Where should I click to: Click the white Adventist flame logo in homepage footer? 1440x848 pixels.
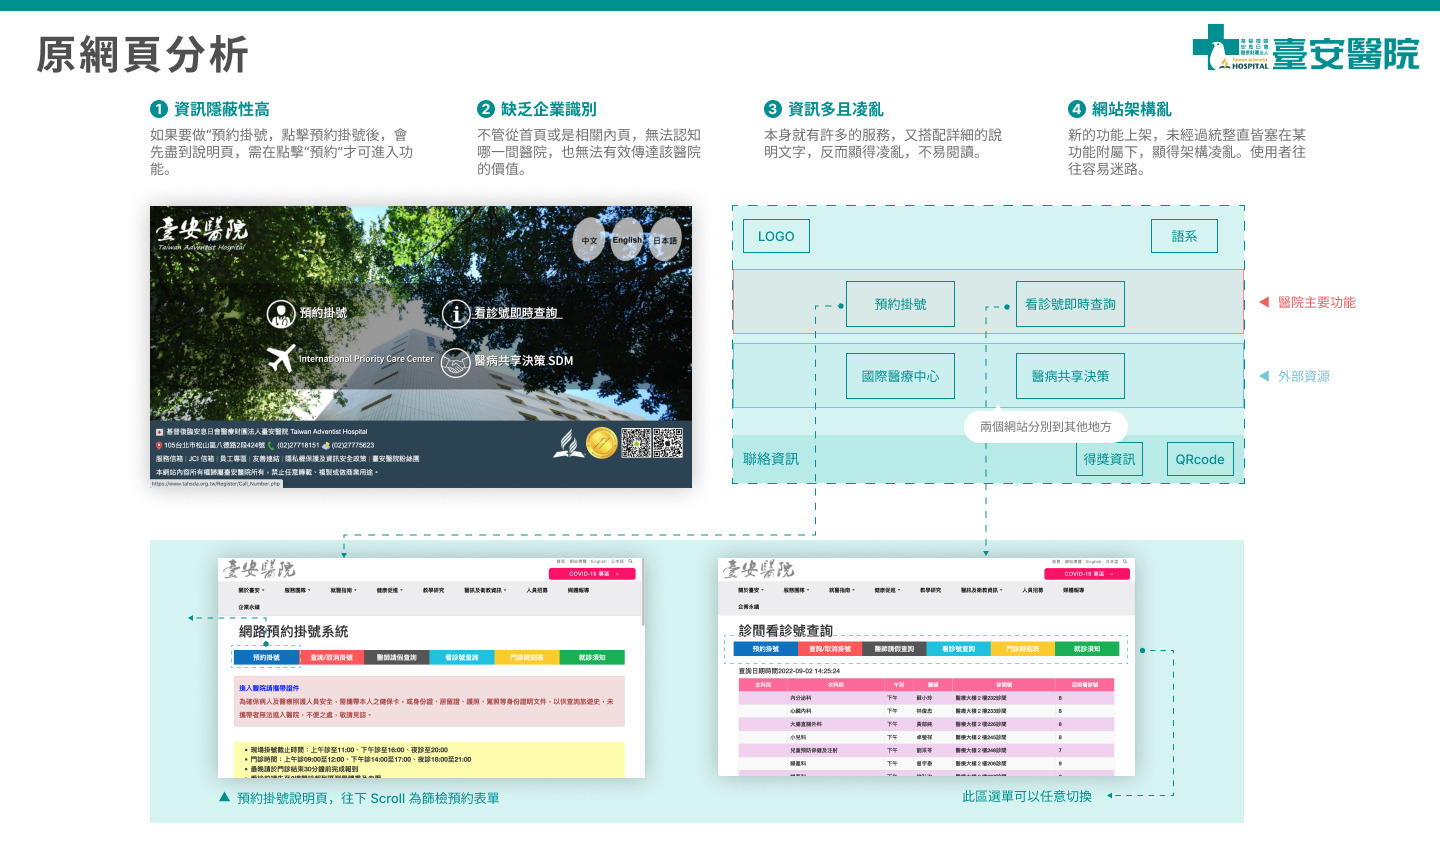[x=568, y=443]
